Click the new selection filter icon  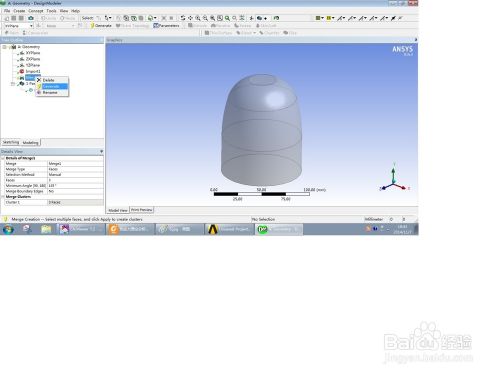click(x=99, y=18)
